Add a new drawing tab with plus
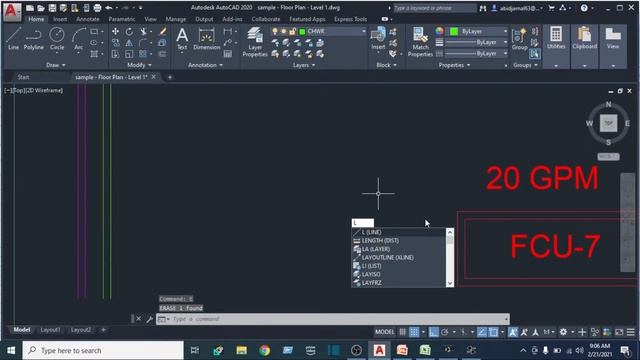This screenshot has height=360, width=640. tap(170, 77)
